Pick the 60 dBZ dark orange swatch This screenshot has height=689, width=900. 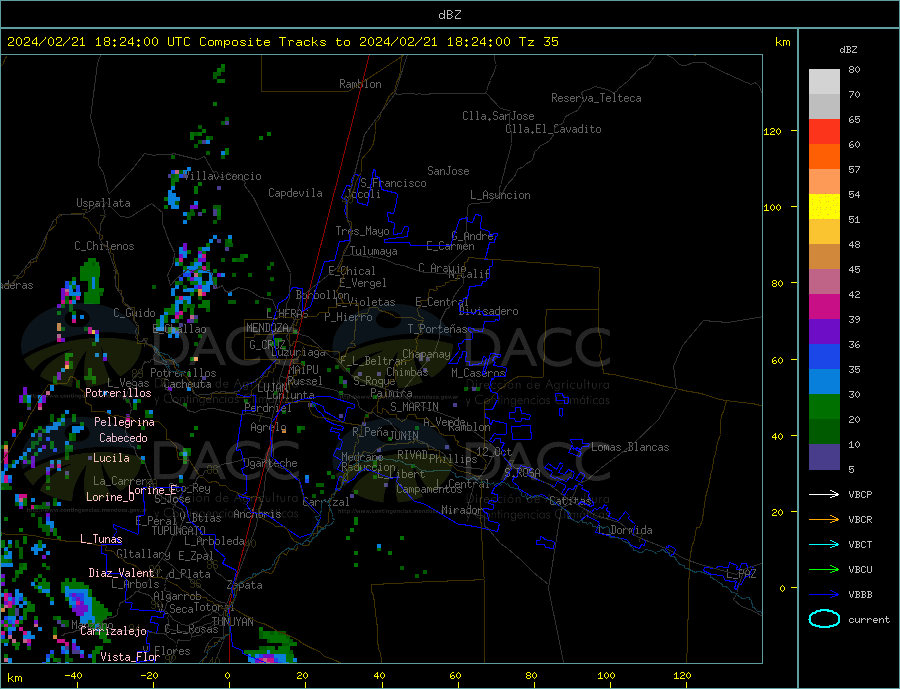(824, 157)
